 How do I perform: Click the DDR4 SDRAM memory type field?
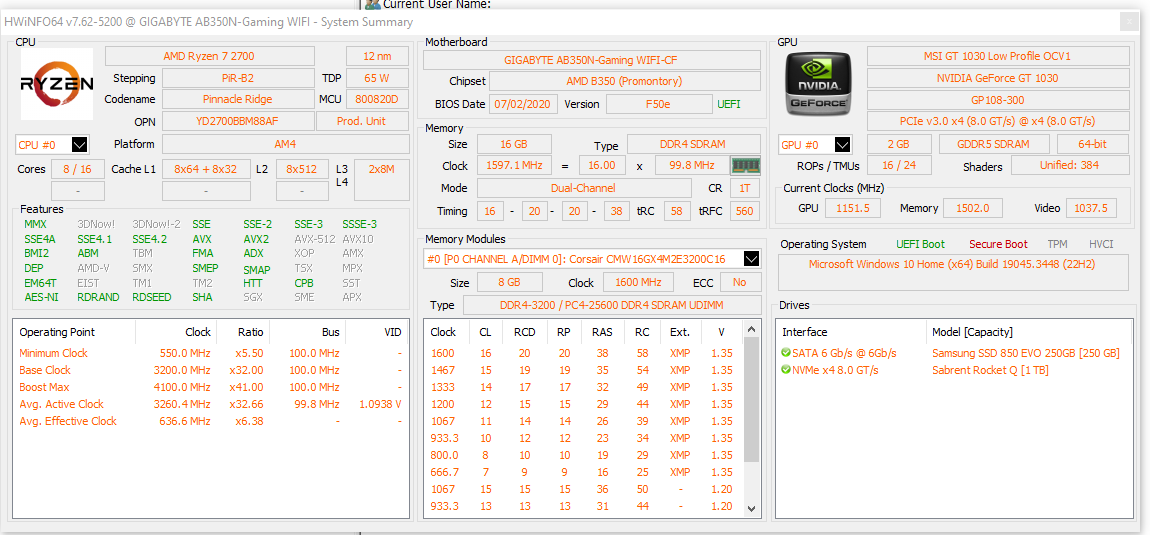(693, 145)
